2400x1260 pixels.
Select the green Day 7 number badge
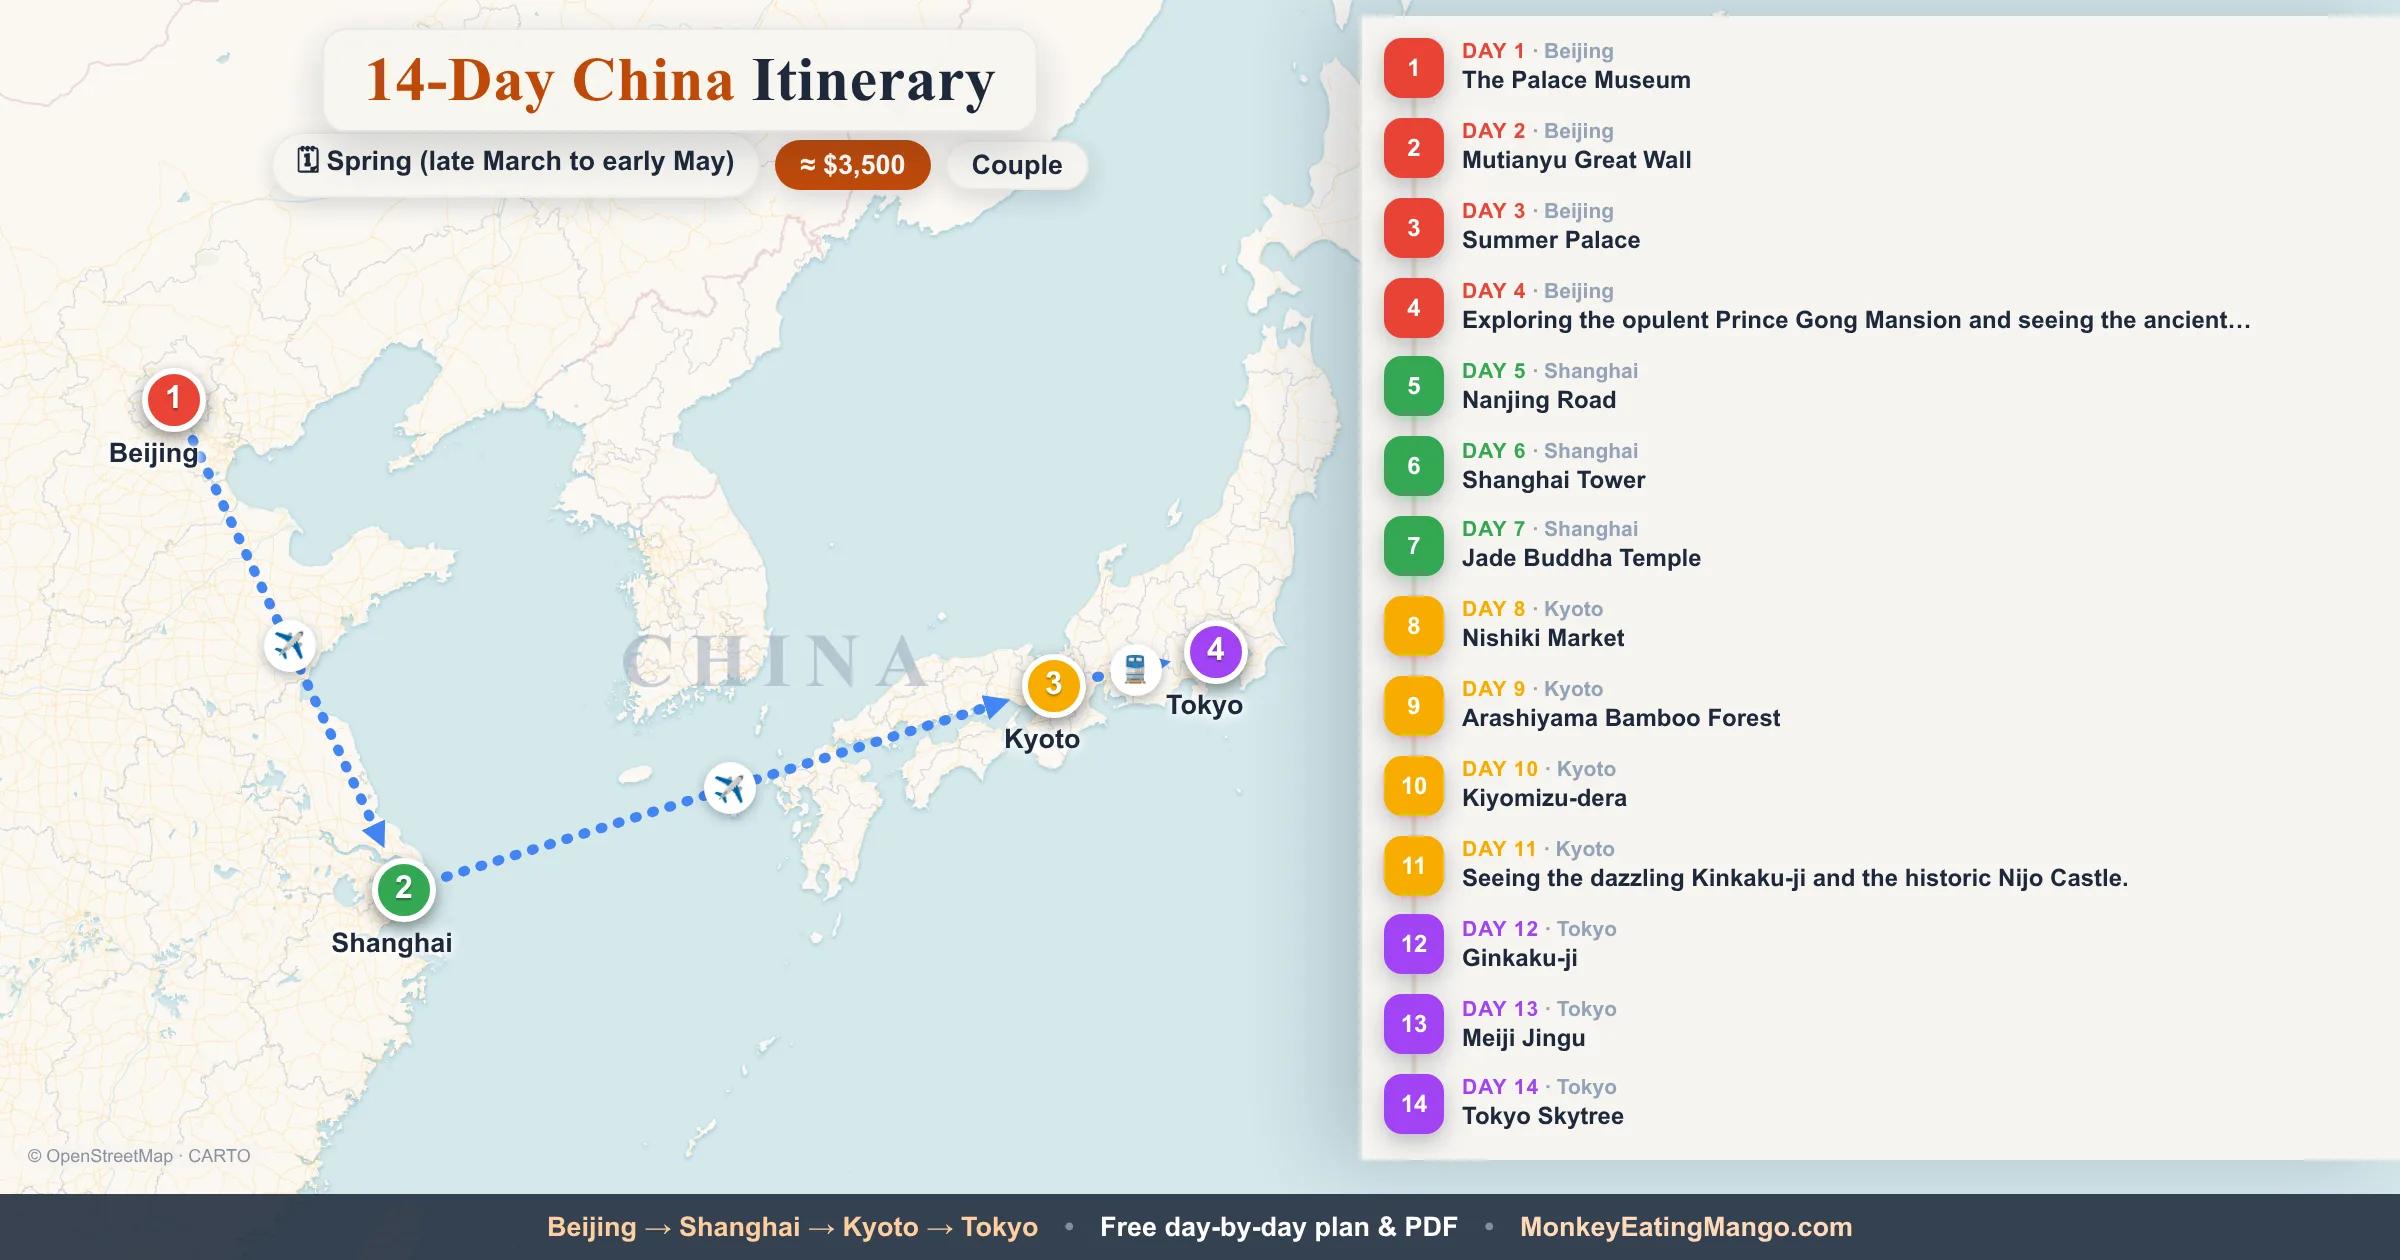click(1413, 546)
